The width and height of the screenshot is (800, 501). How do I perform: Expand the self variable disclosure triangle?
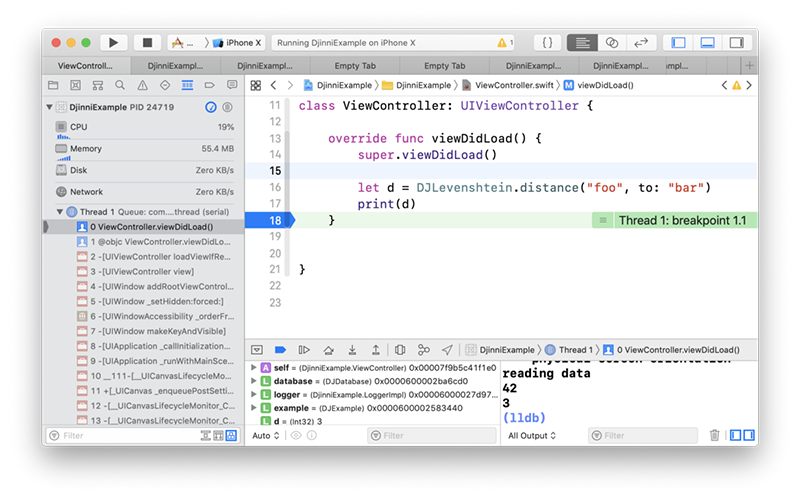point(253,368)
